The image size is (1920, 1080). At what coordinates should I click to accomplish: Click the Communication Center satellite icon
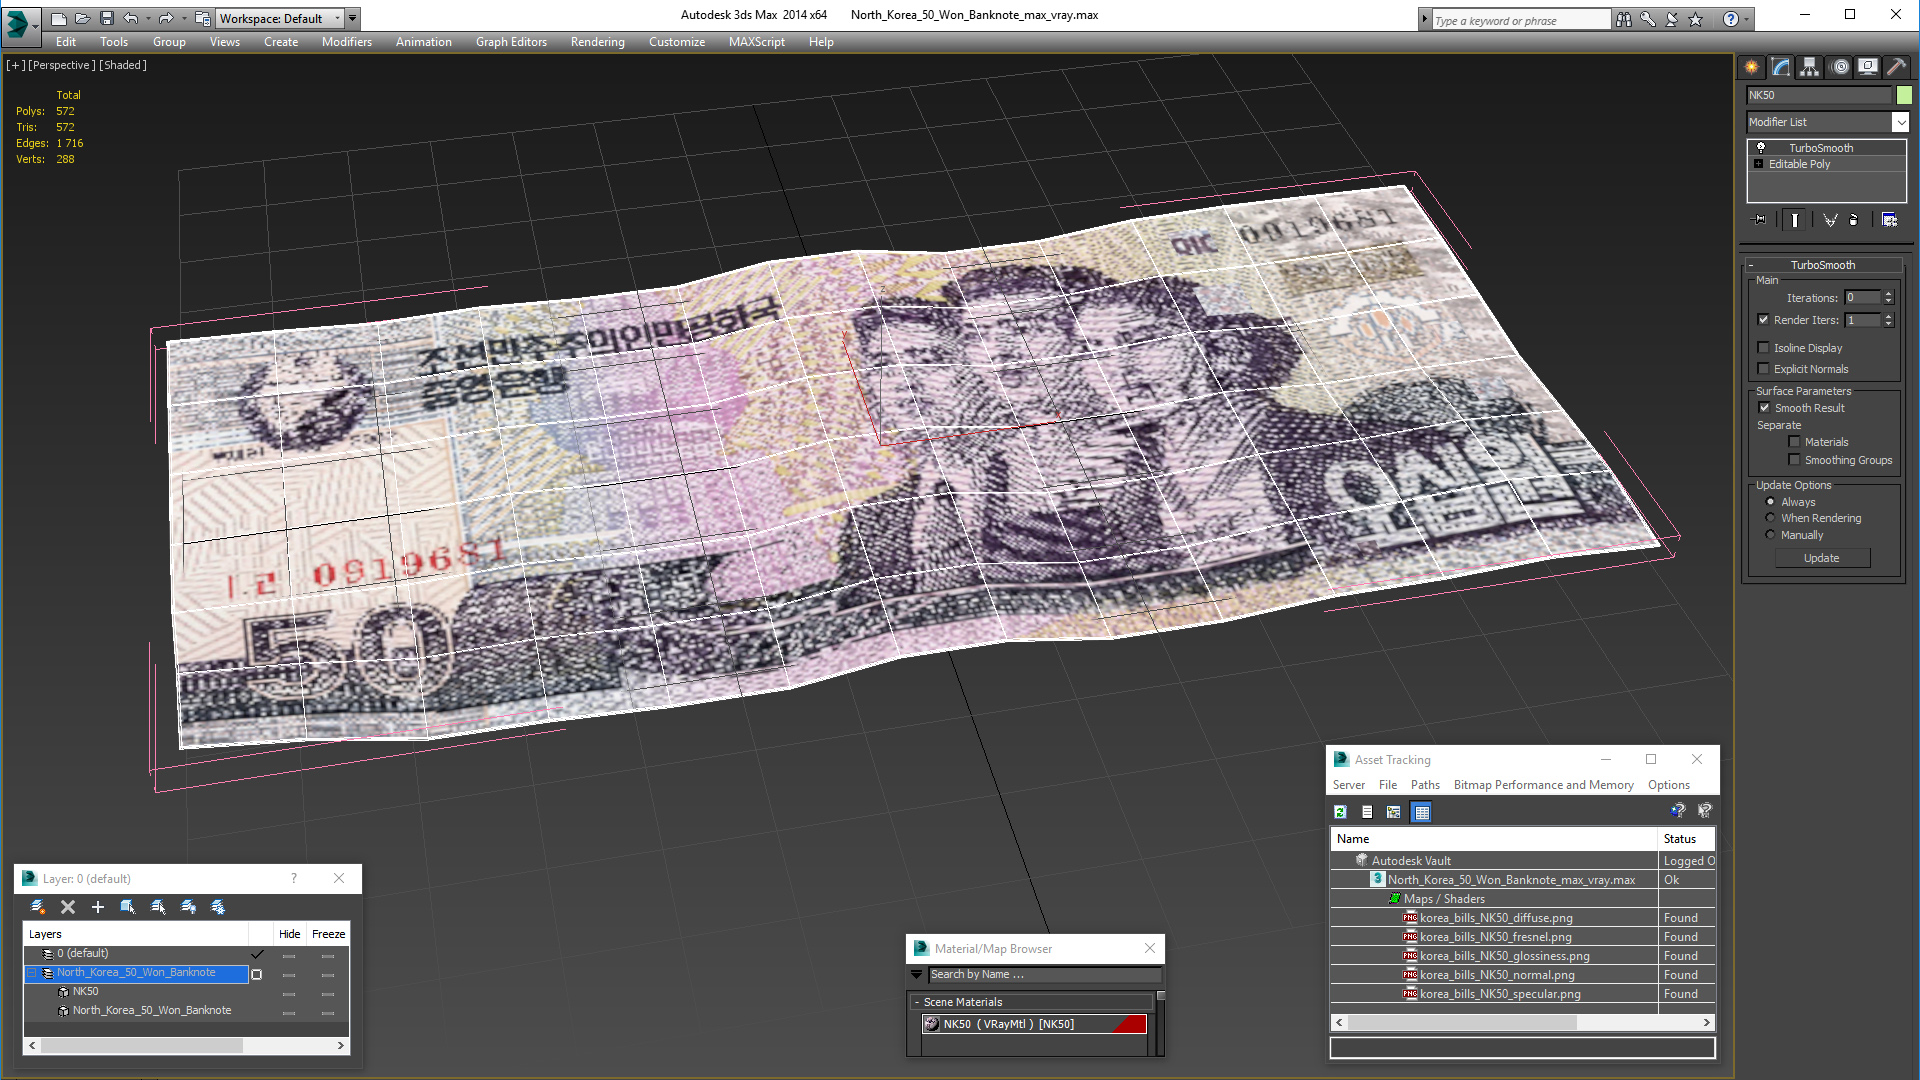tap(1671, 19)
